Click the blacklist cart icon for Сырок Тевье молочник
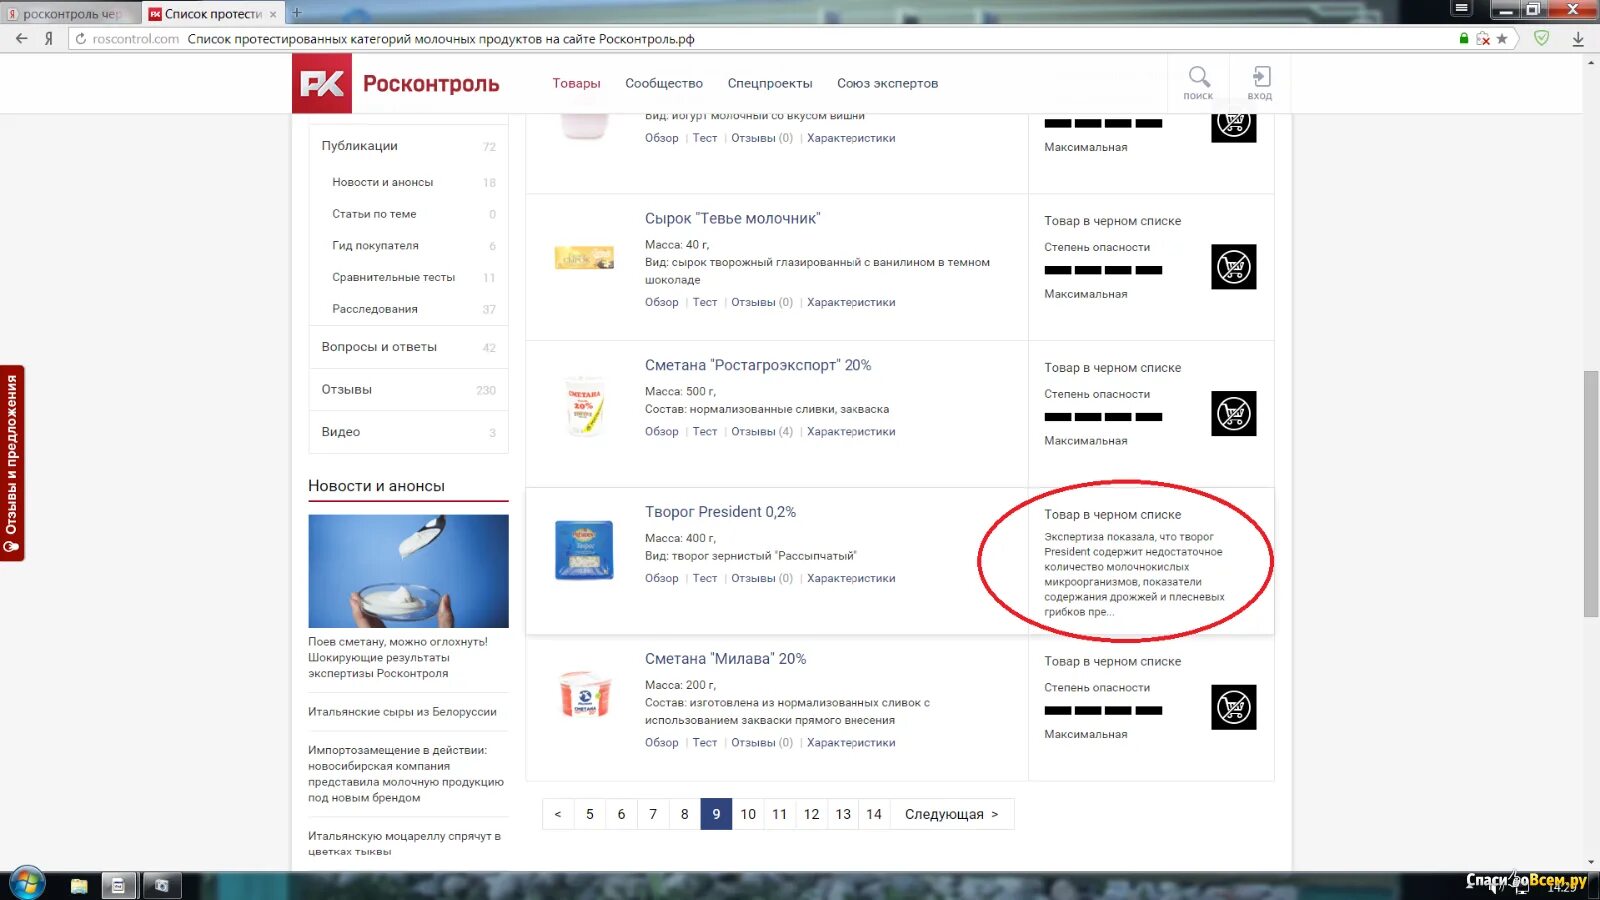1600x900 pixels. [x=1233, y=267]
